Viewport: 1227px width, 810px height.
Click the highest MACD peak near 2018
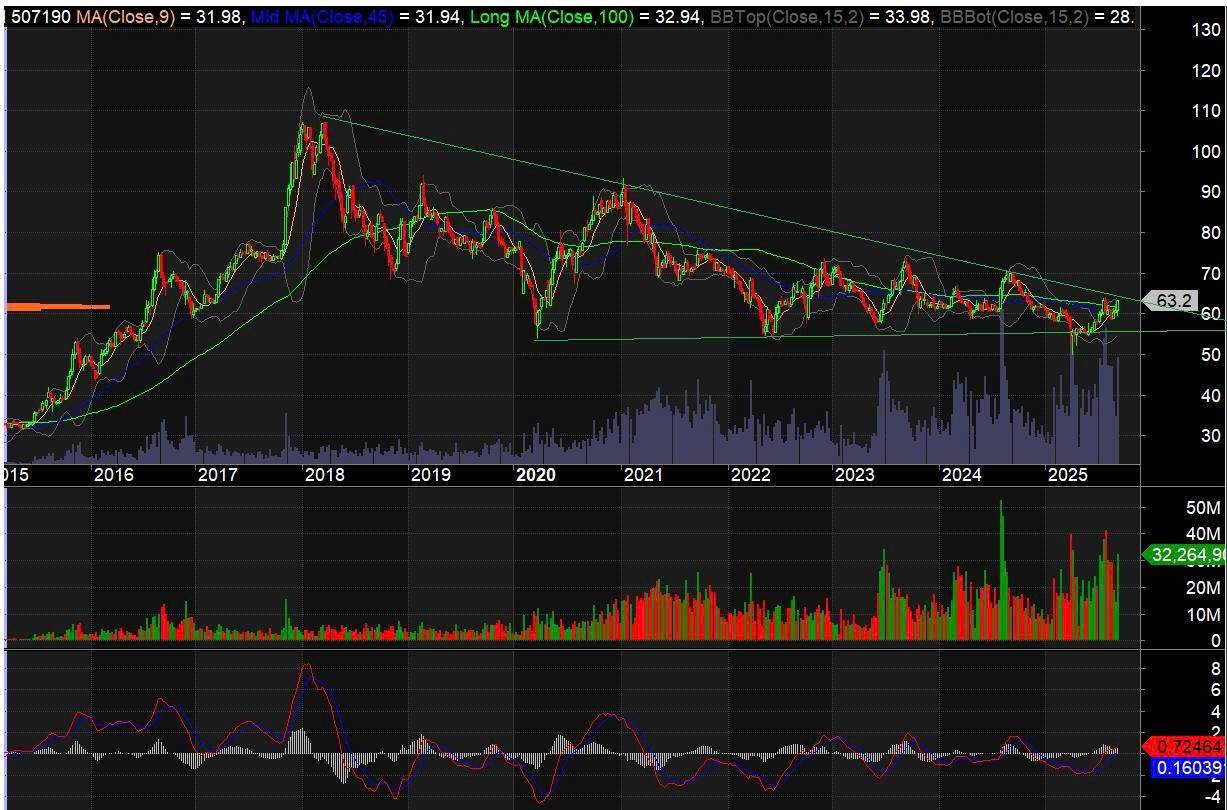(x=308, y=665)
